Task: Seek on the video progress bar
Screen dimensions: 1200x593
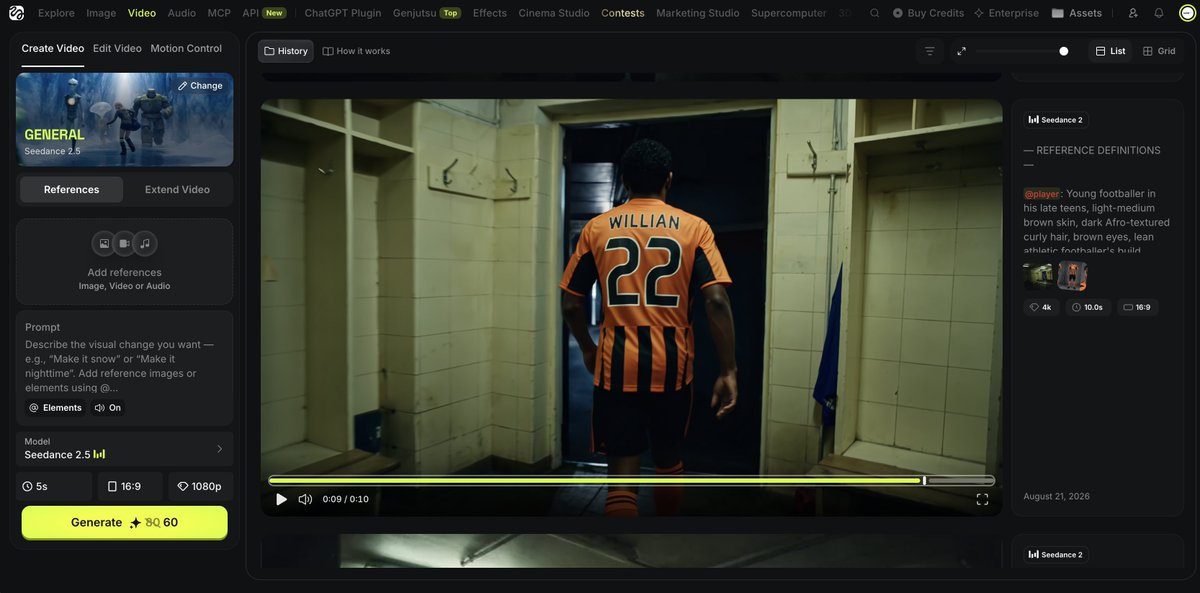Action: point(631,481)
